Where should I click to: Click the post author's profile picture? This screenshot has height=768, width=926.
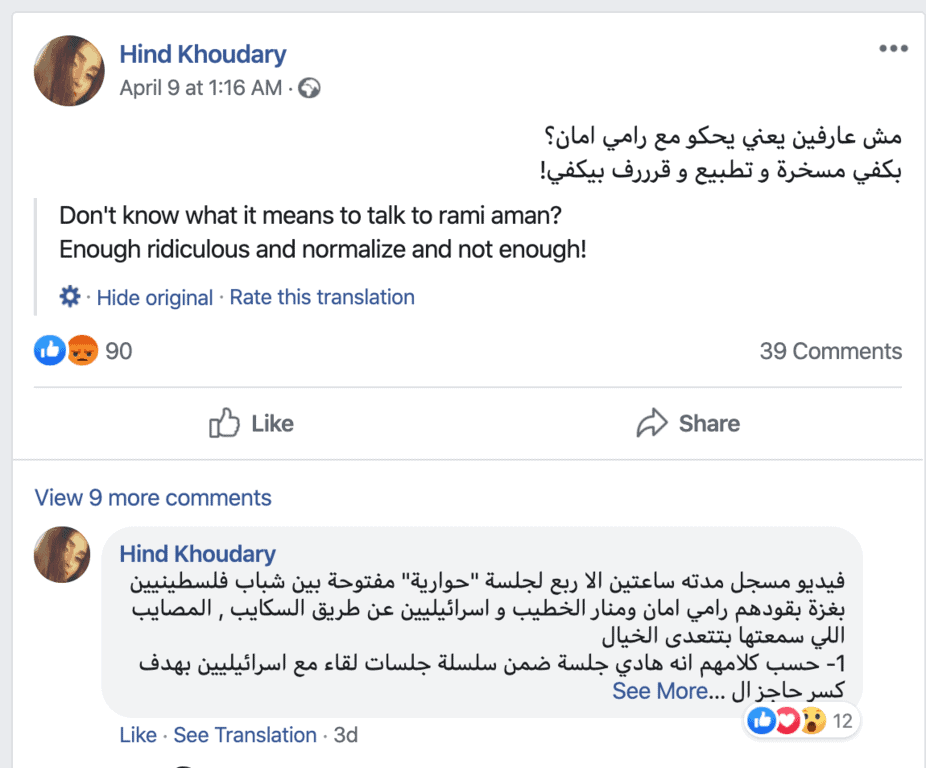tap(69, 71)
